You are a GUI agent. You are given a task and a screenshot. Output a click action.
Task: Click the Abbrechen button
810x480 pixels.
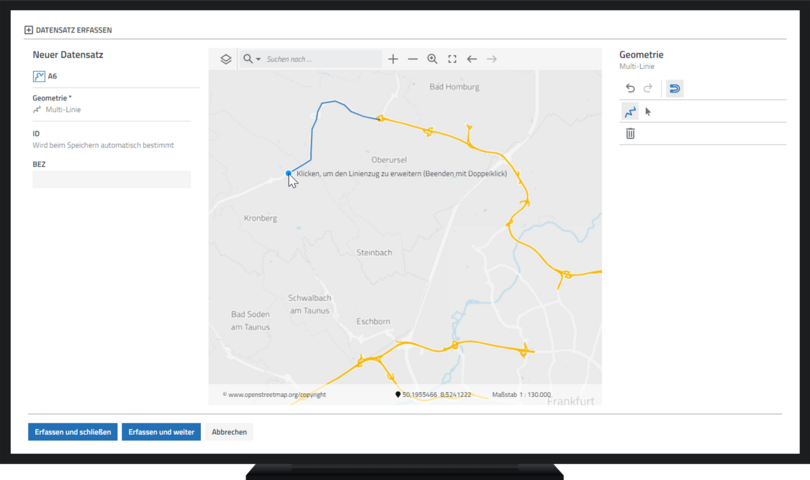coord(229,432)
